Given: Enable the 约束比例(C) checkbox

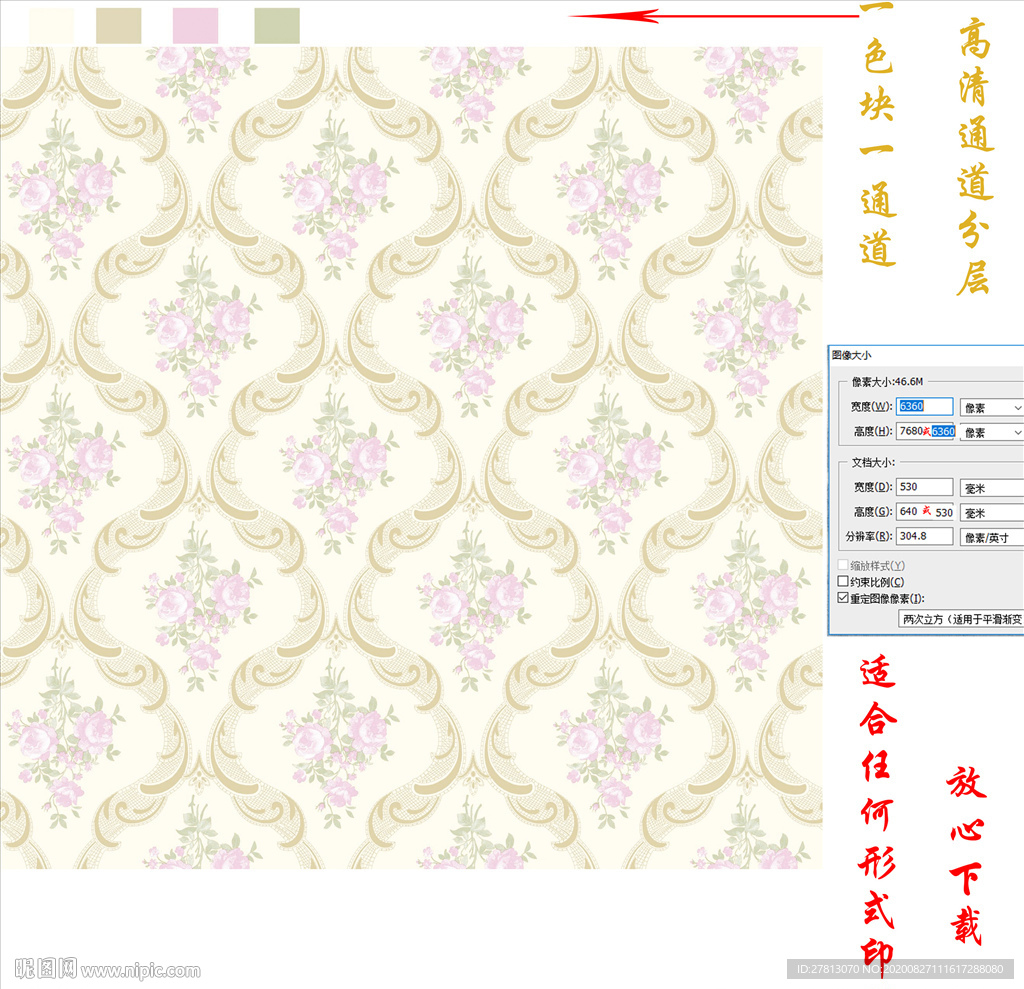Looking at the screenshot, I should (x=843, y=581).
